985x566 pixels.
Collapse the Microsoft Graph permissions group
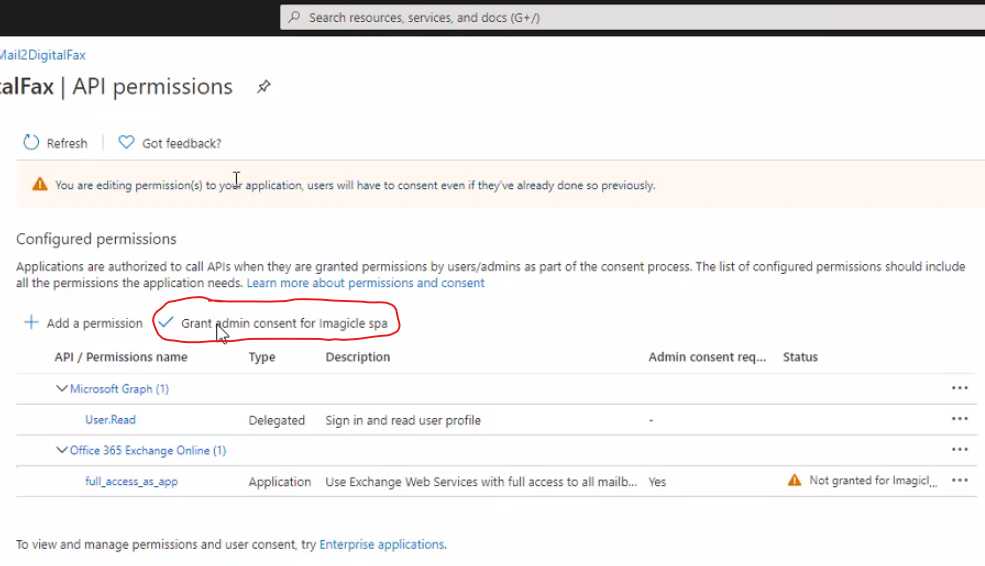(62, 388)
